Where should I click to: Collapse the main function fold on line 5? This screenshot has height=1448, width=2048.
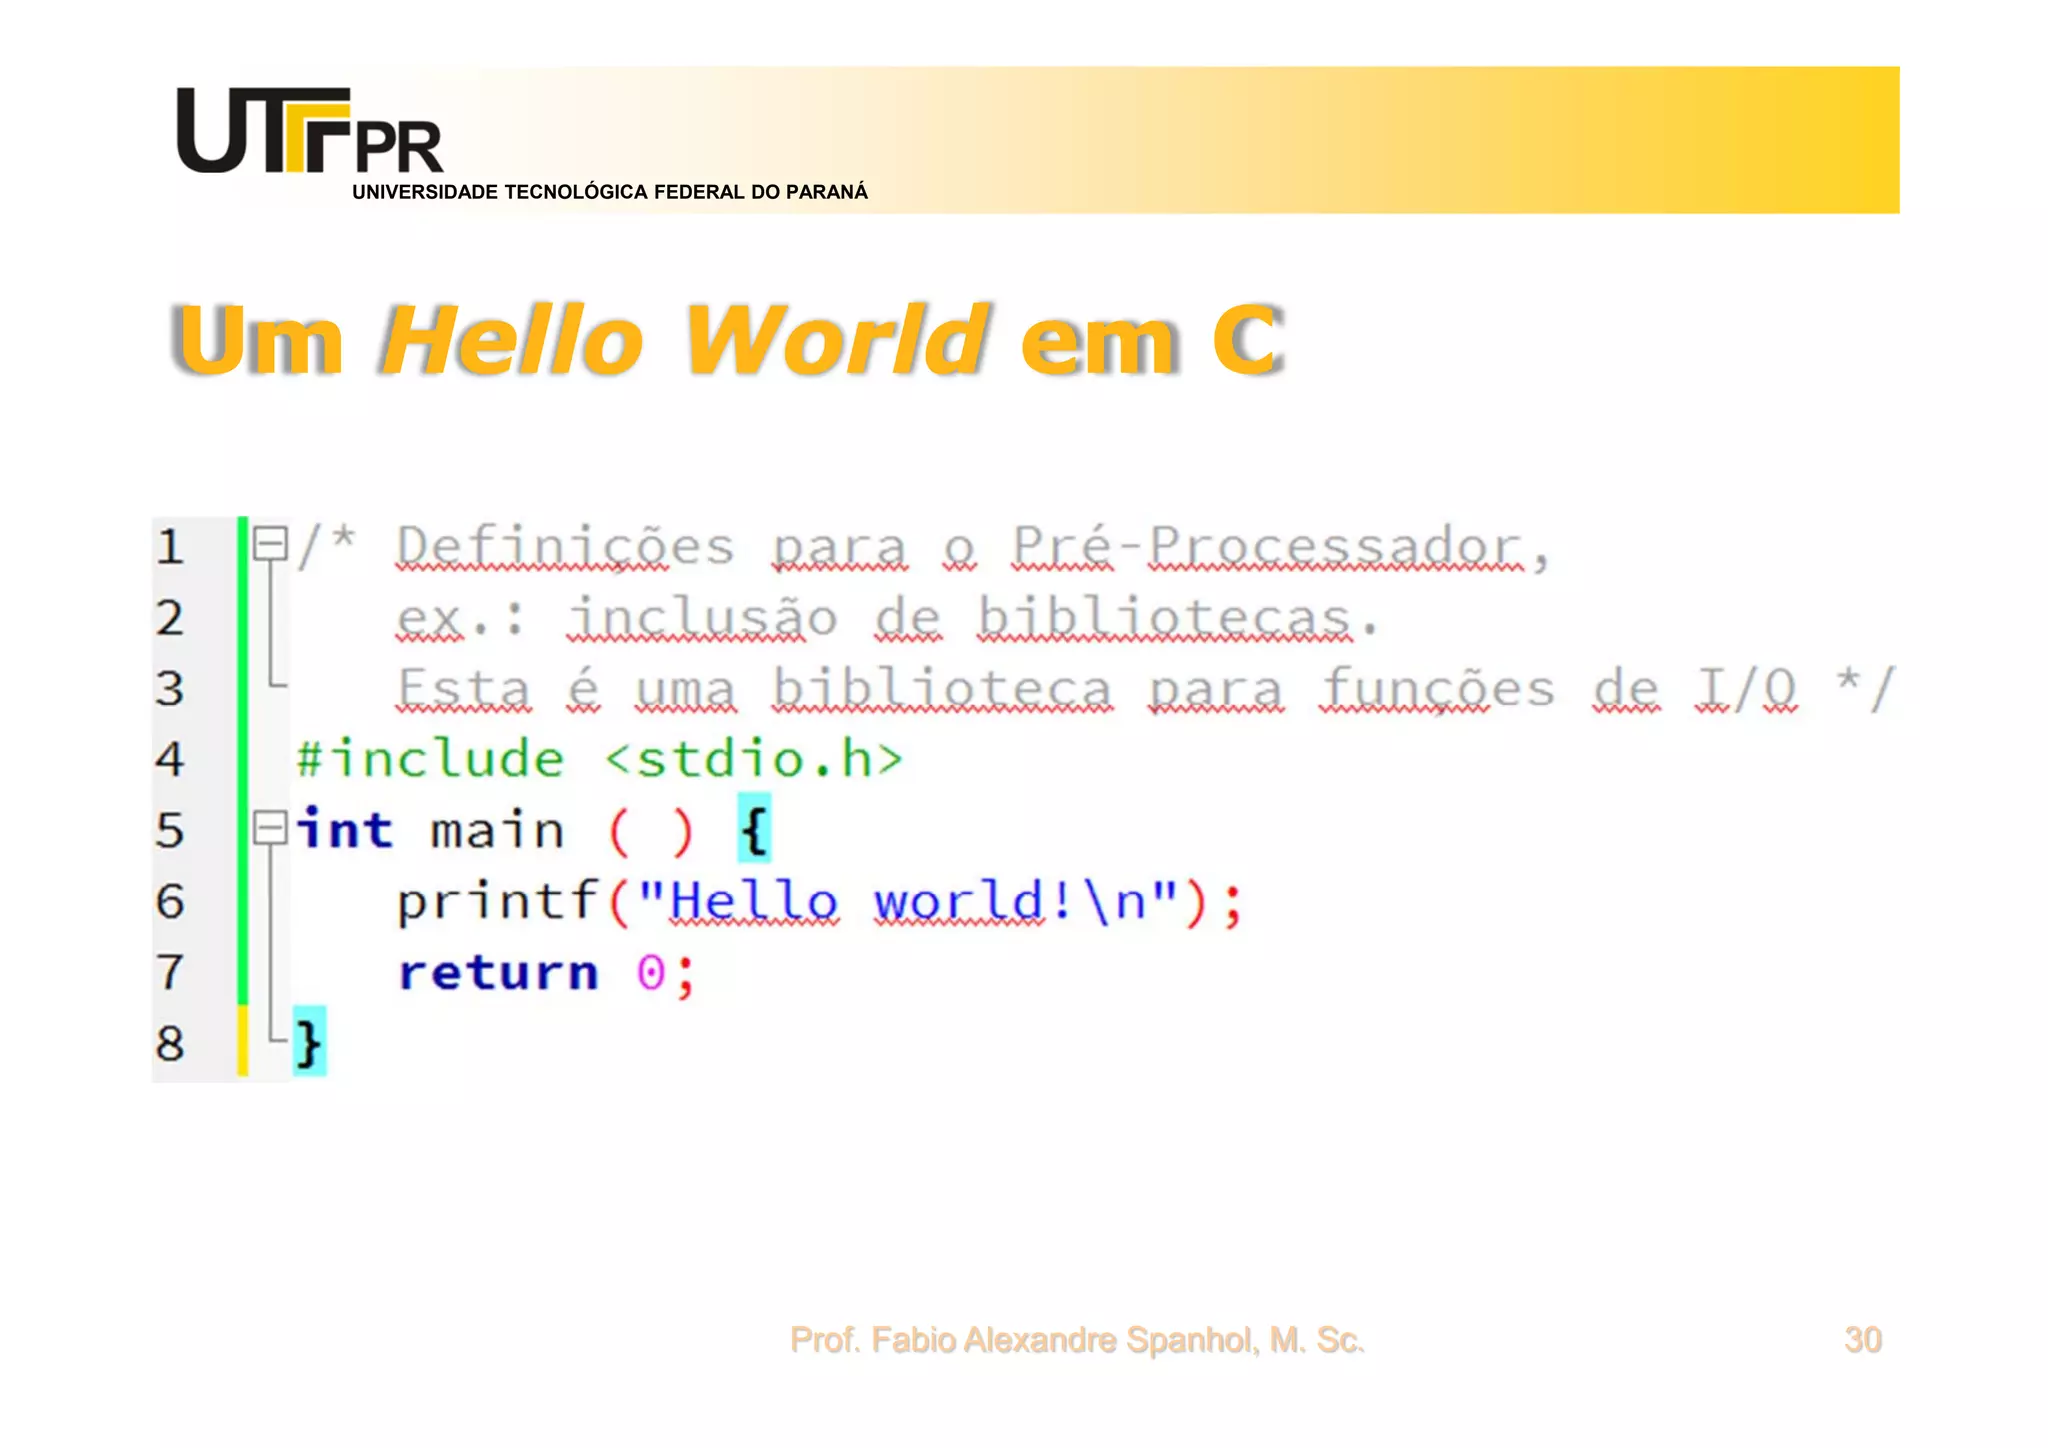pos(269,828)
